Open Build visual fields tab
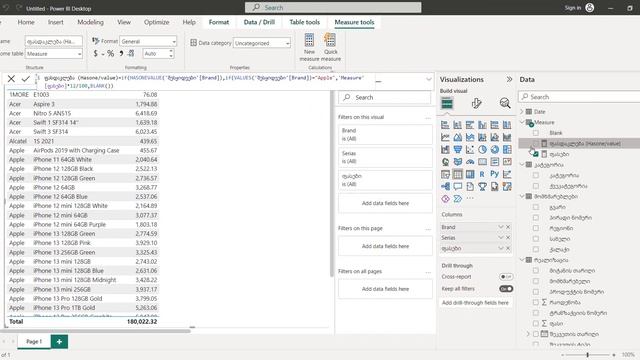 tap(447, 103)
